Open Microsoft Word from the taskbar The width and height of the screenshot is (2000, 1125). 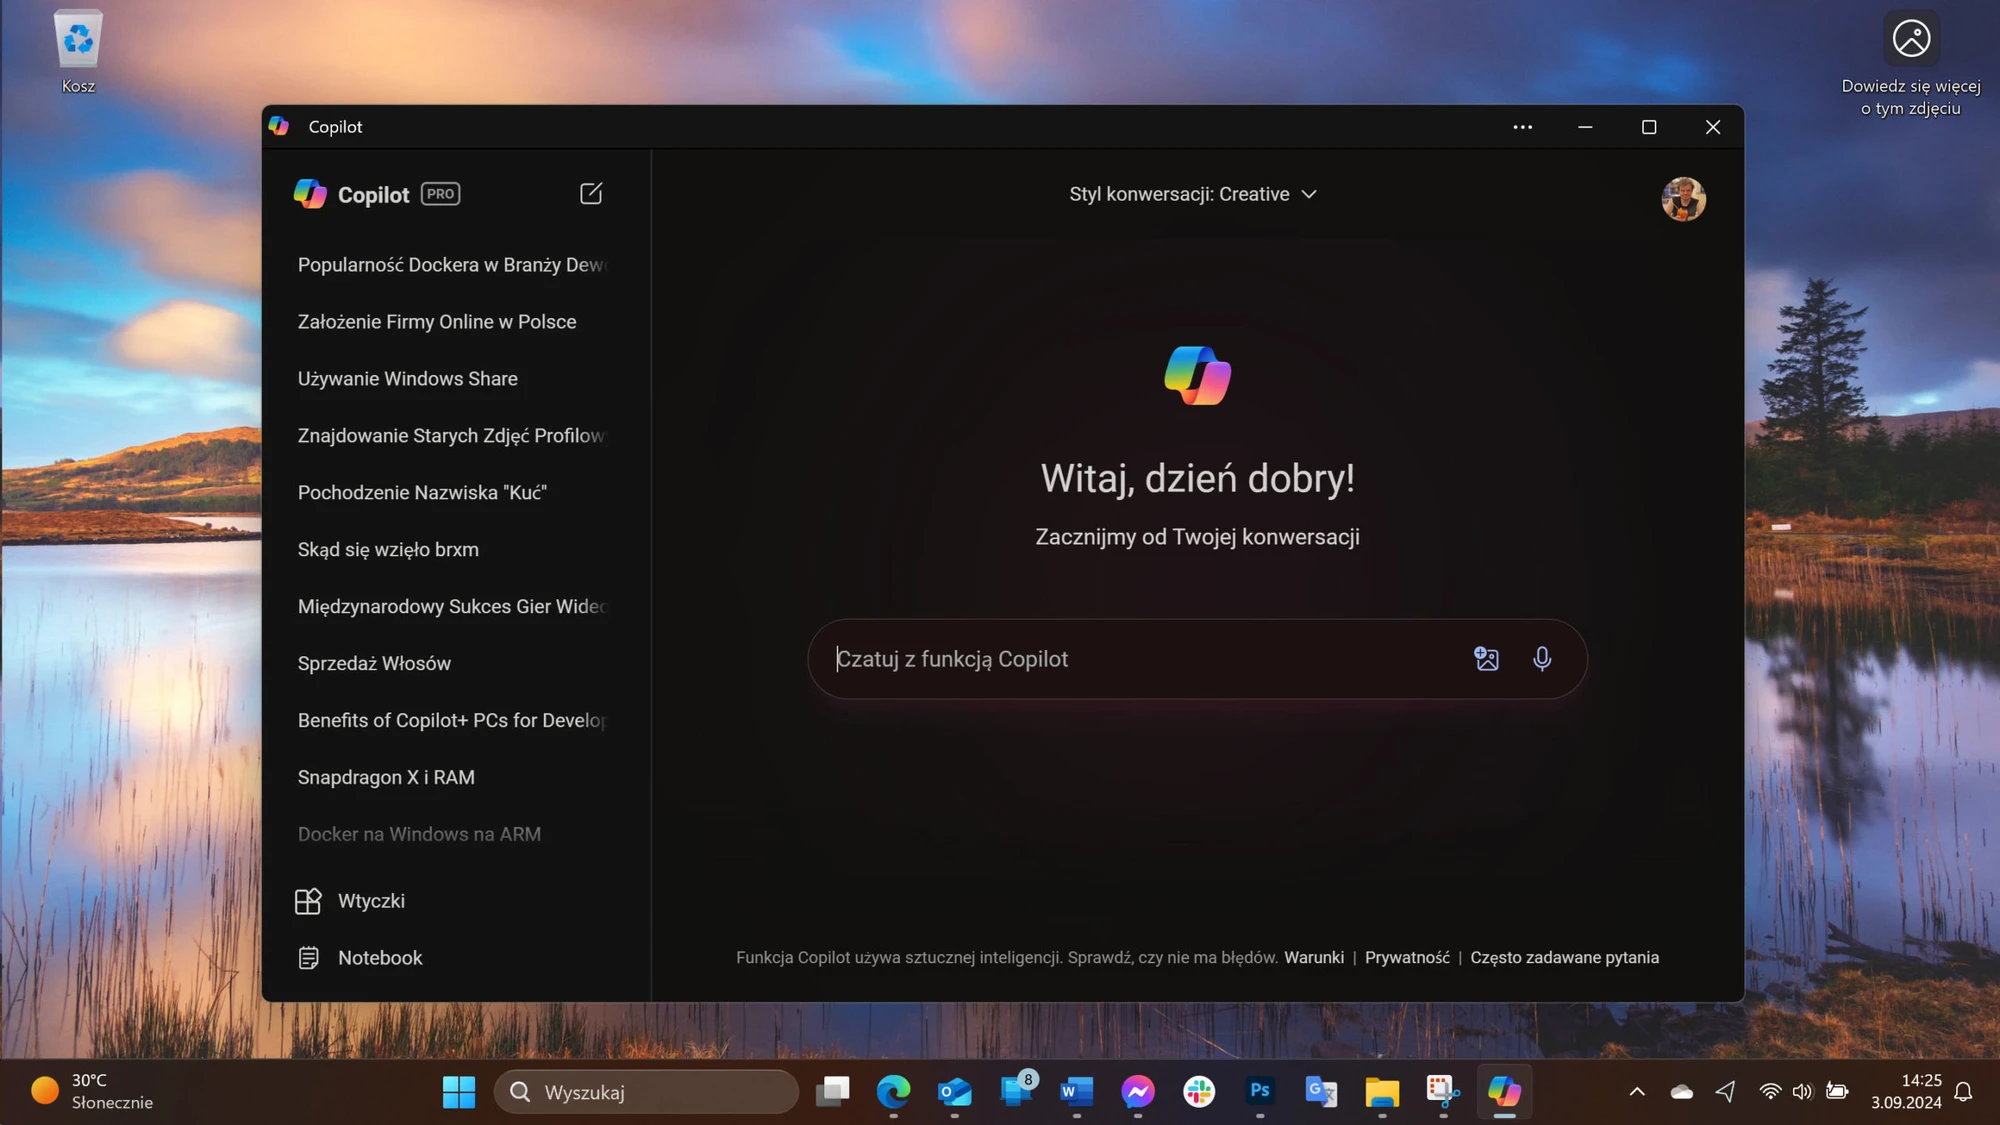click(1077, 1092)
